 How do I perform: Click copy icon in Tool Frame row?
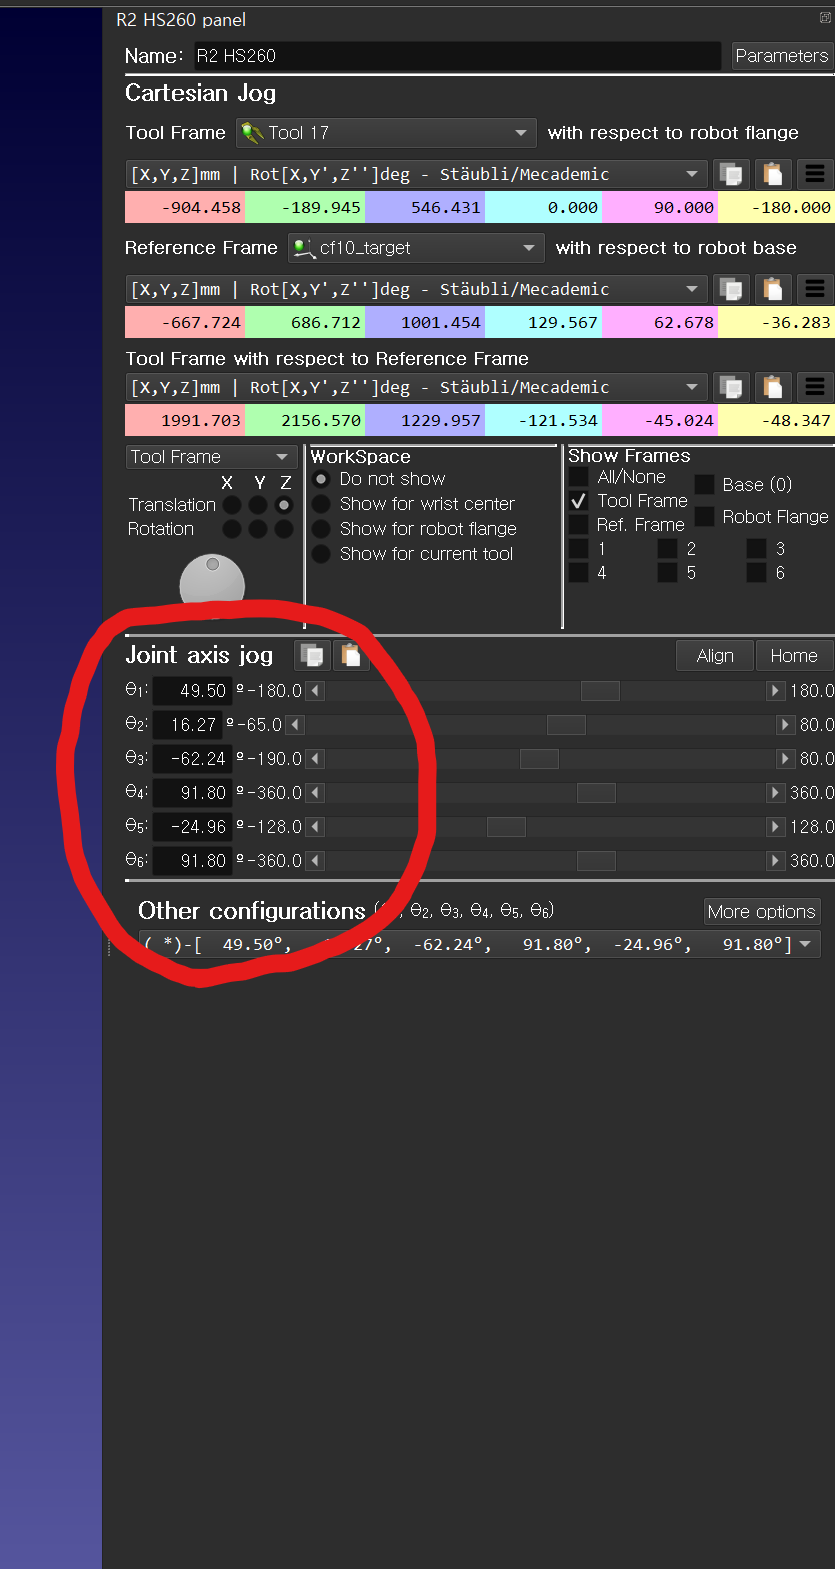pyautogui.click(x=731, y=174)
